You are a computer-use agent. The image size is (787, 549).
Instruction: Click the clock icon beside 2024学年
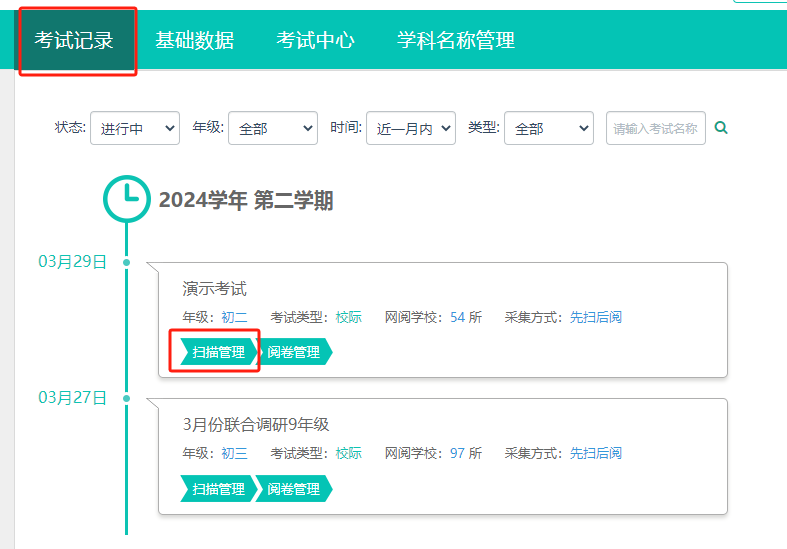pyautogui.click(x=127, y=199)
